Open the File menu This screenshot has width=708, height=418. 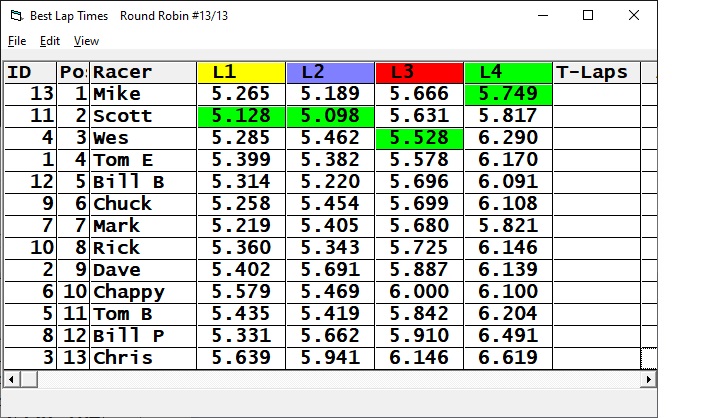17,41
